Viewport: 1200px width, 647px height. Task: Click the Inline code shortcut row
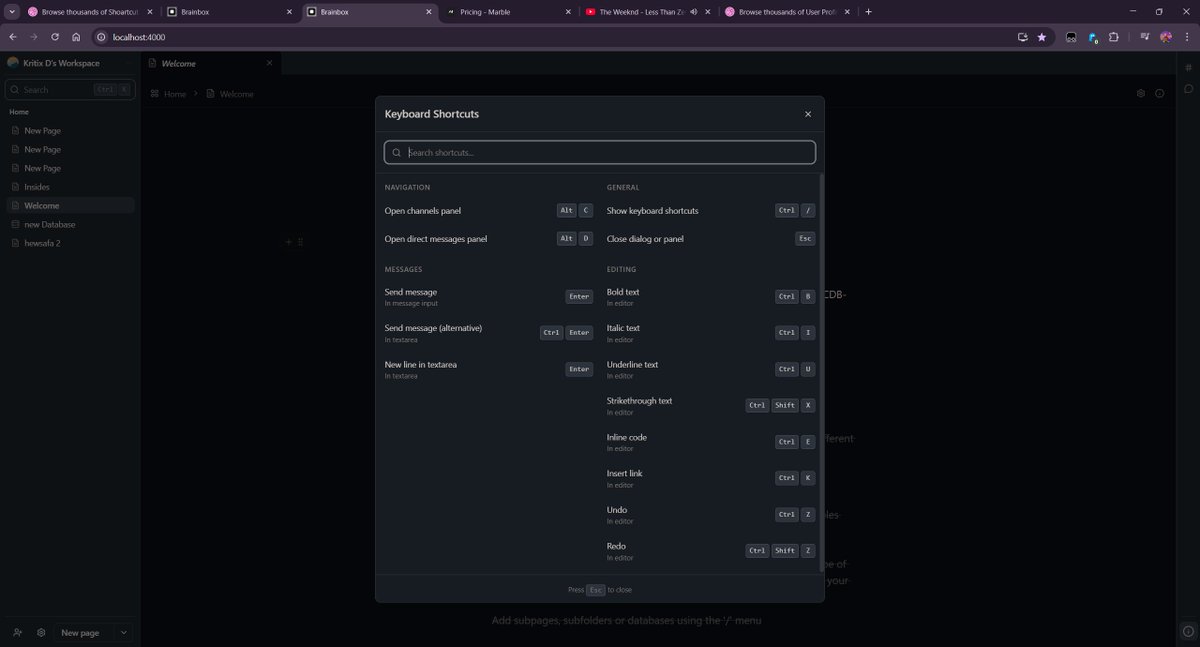711,442
